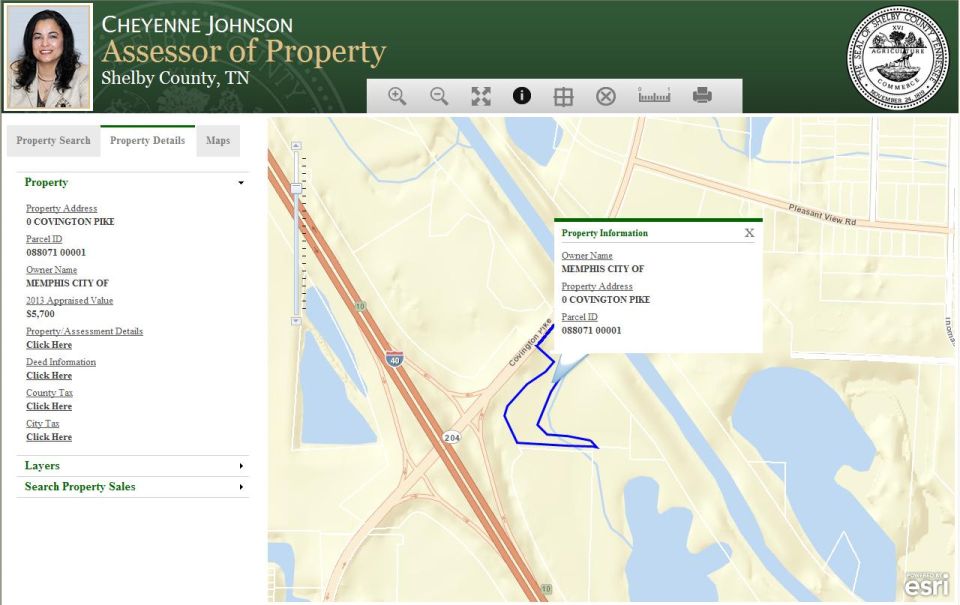Click popup owner MEMPHIS CITY OF

click(603, 269)
